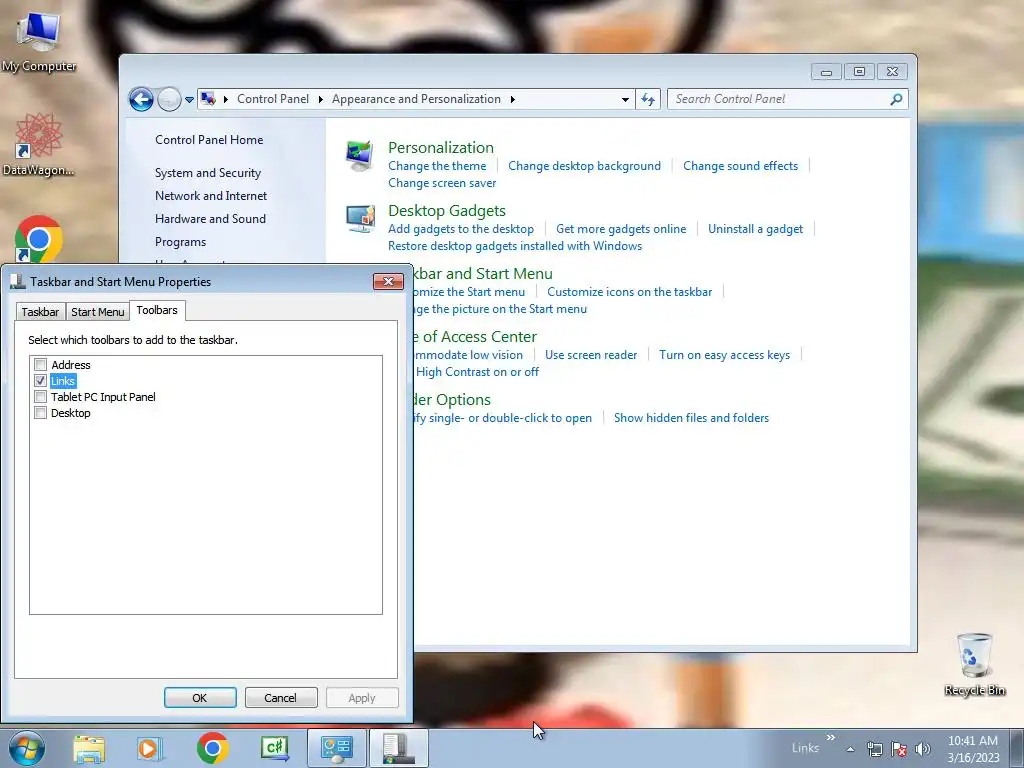This screenshot has width=1024, height=768.
Task: Open Programs category
Action: tap(180, 242)
